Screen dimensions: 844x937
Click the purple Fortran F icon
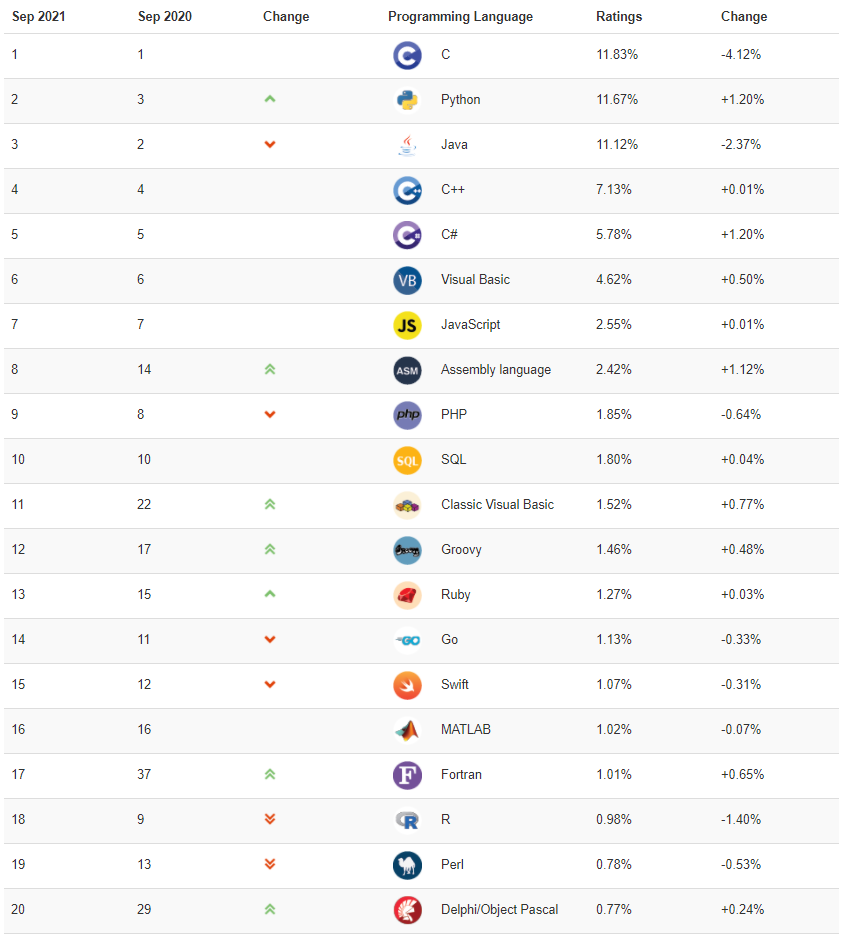coord(407,775)
